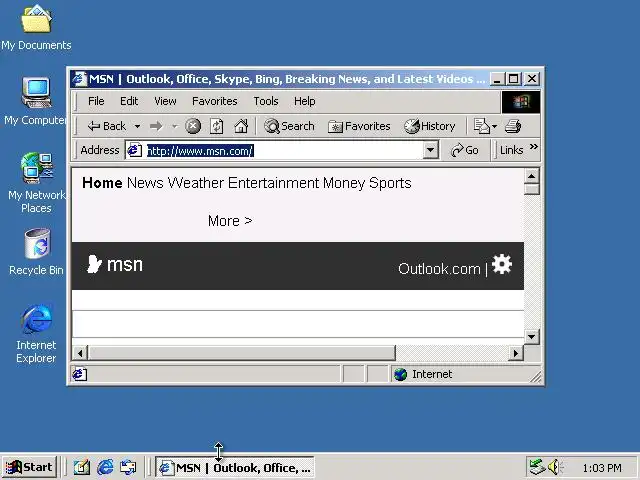Click Show Desktop quick launch icon

pos(82,467)
